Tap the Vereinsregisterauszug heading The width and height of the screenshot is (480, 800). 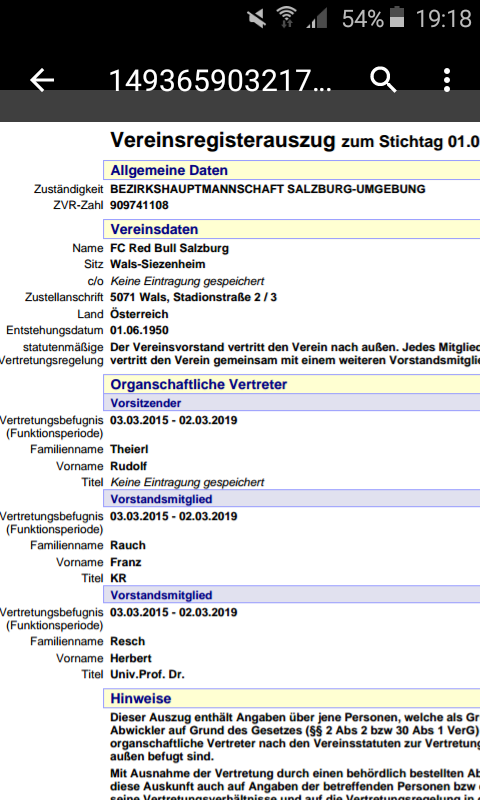223,139
